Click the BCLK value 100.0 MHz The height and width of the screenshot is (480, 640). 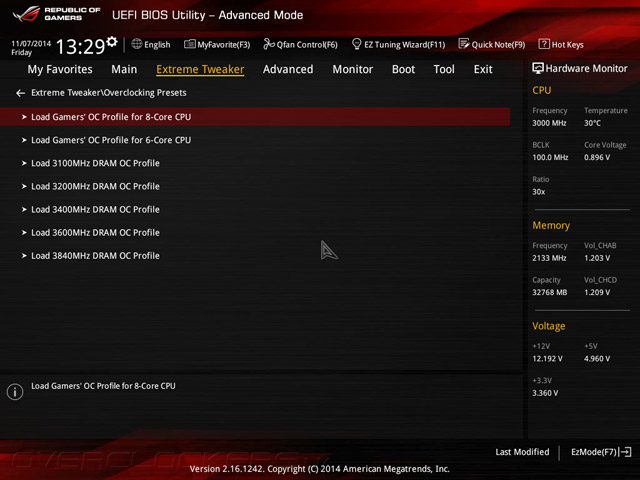pyautogui.click(x=550, y=158)
